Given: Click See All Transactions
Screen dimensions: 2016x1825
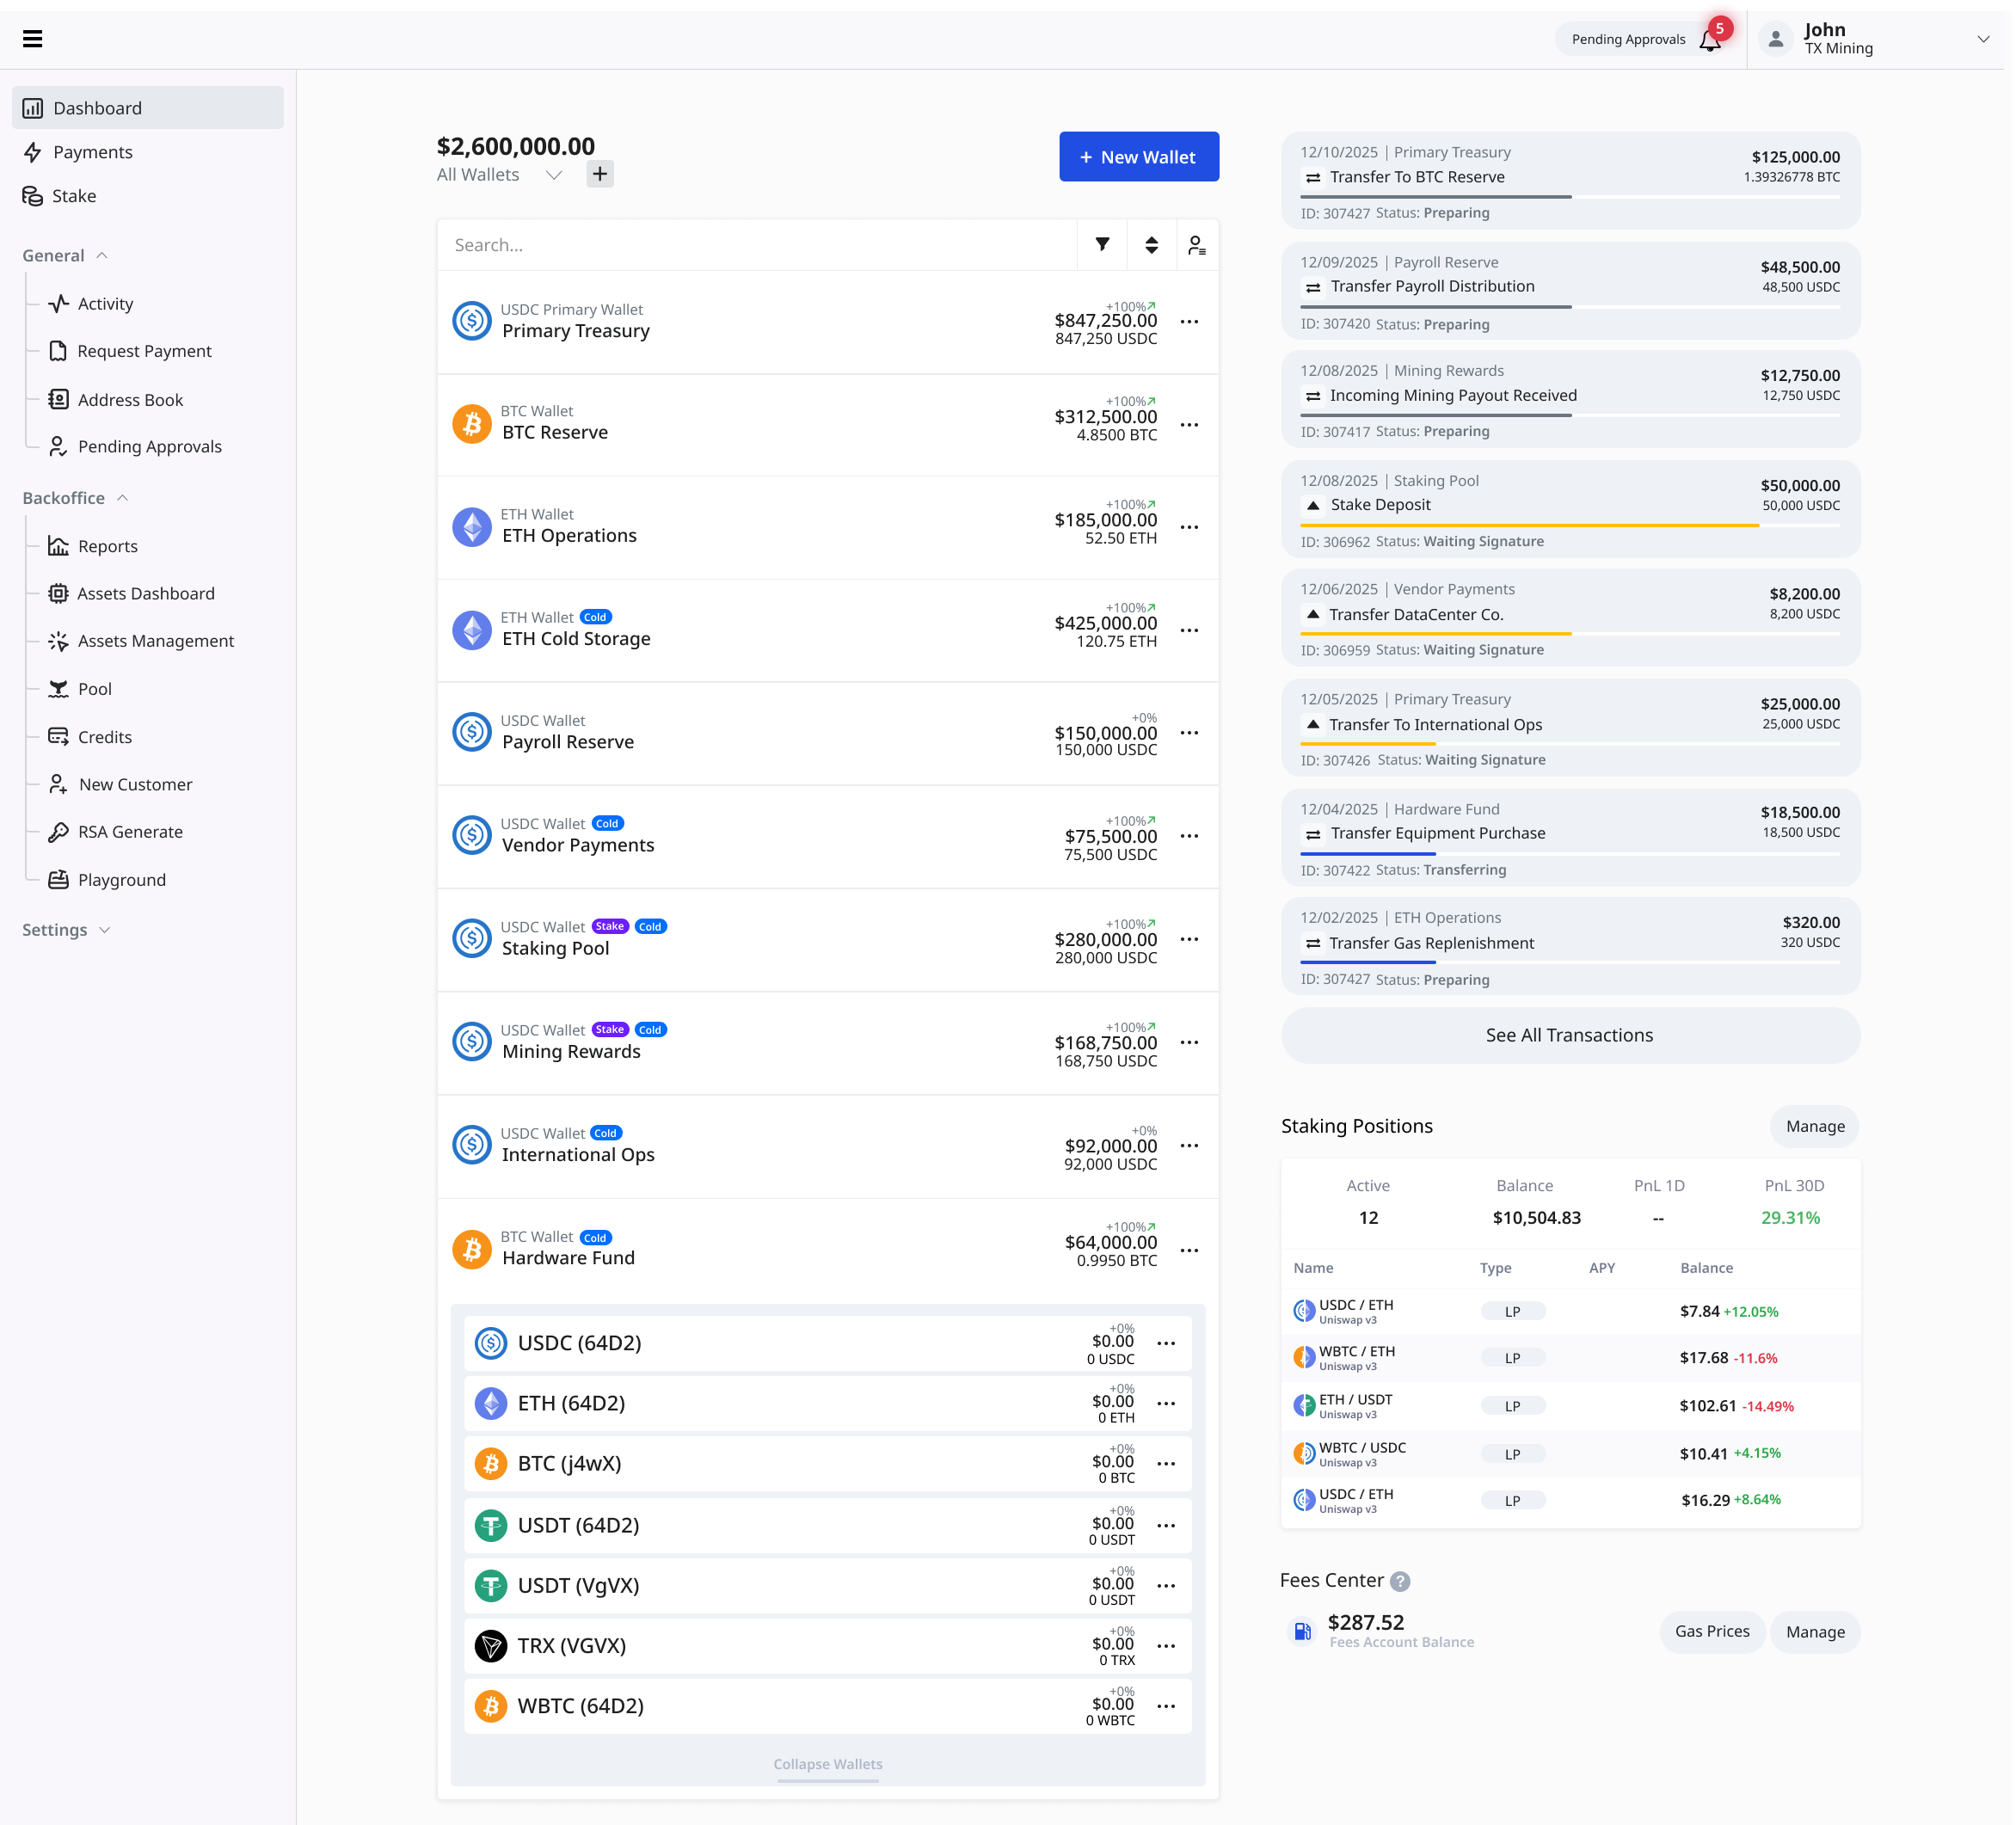Looking at the screenshot, I should (x=1569, y=1035).
